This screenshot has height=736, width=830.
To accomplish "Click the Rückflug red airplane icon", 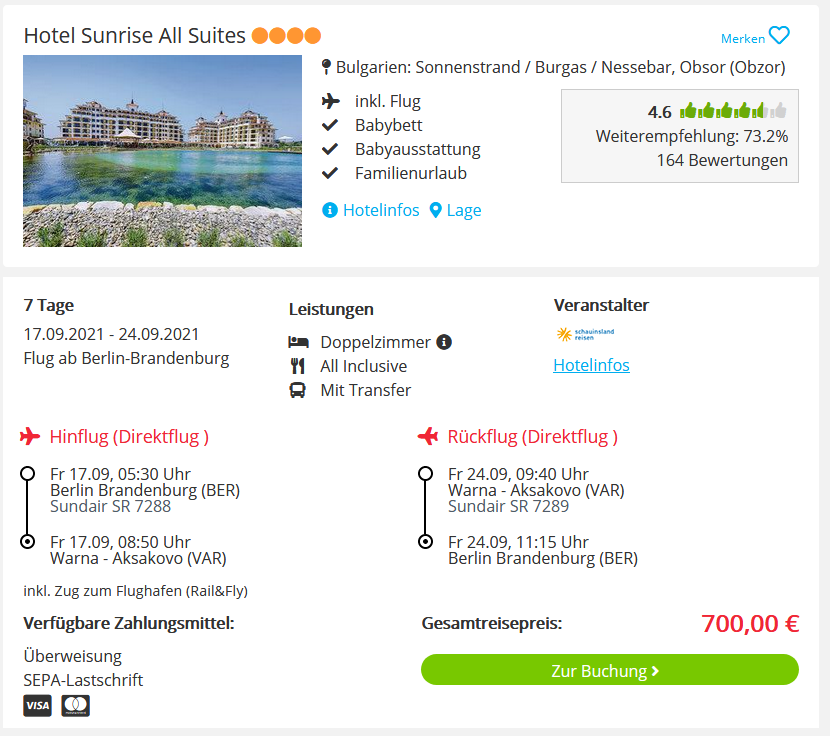I will (x=428, y=436).
